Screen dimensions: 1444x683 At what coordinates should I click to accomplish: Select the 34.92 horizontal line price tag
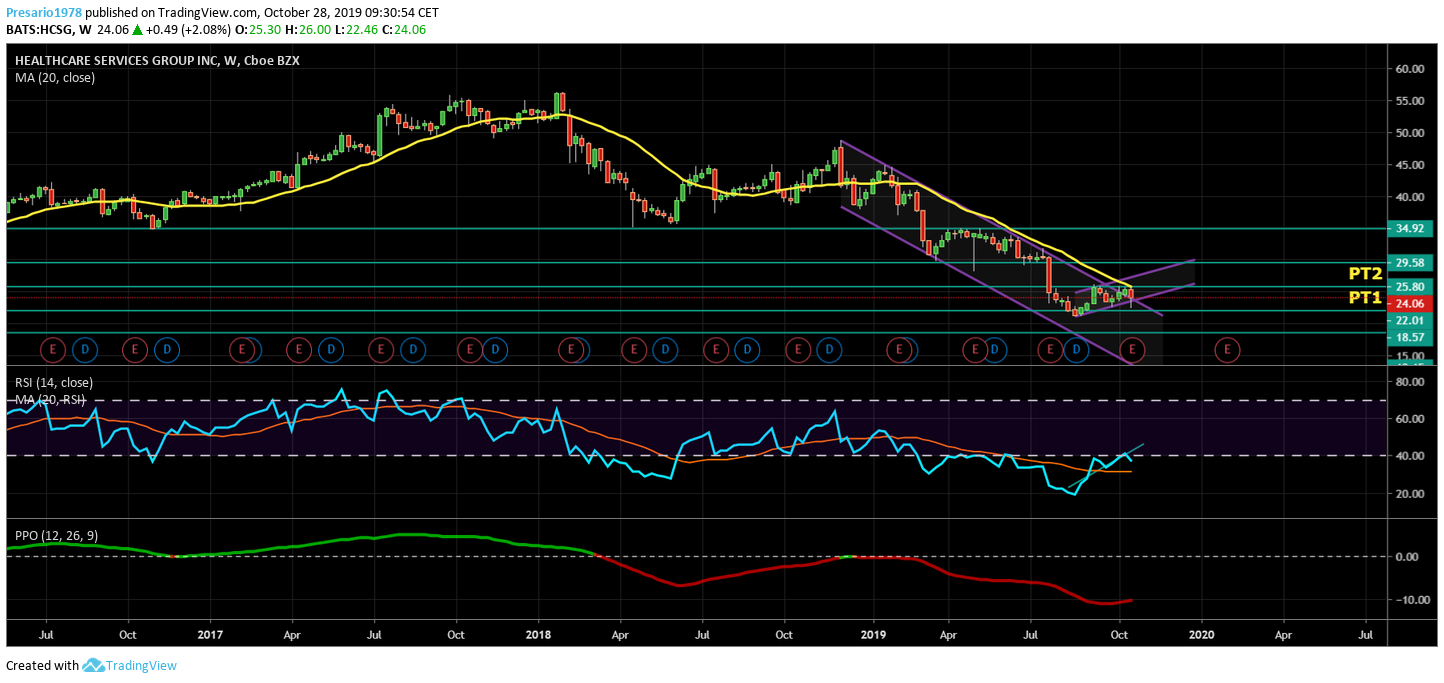pyautogui.click(x=1409, y=228)
